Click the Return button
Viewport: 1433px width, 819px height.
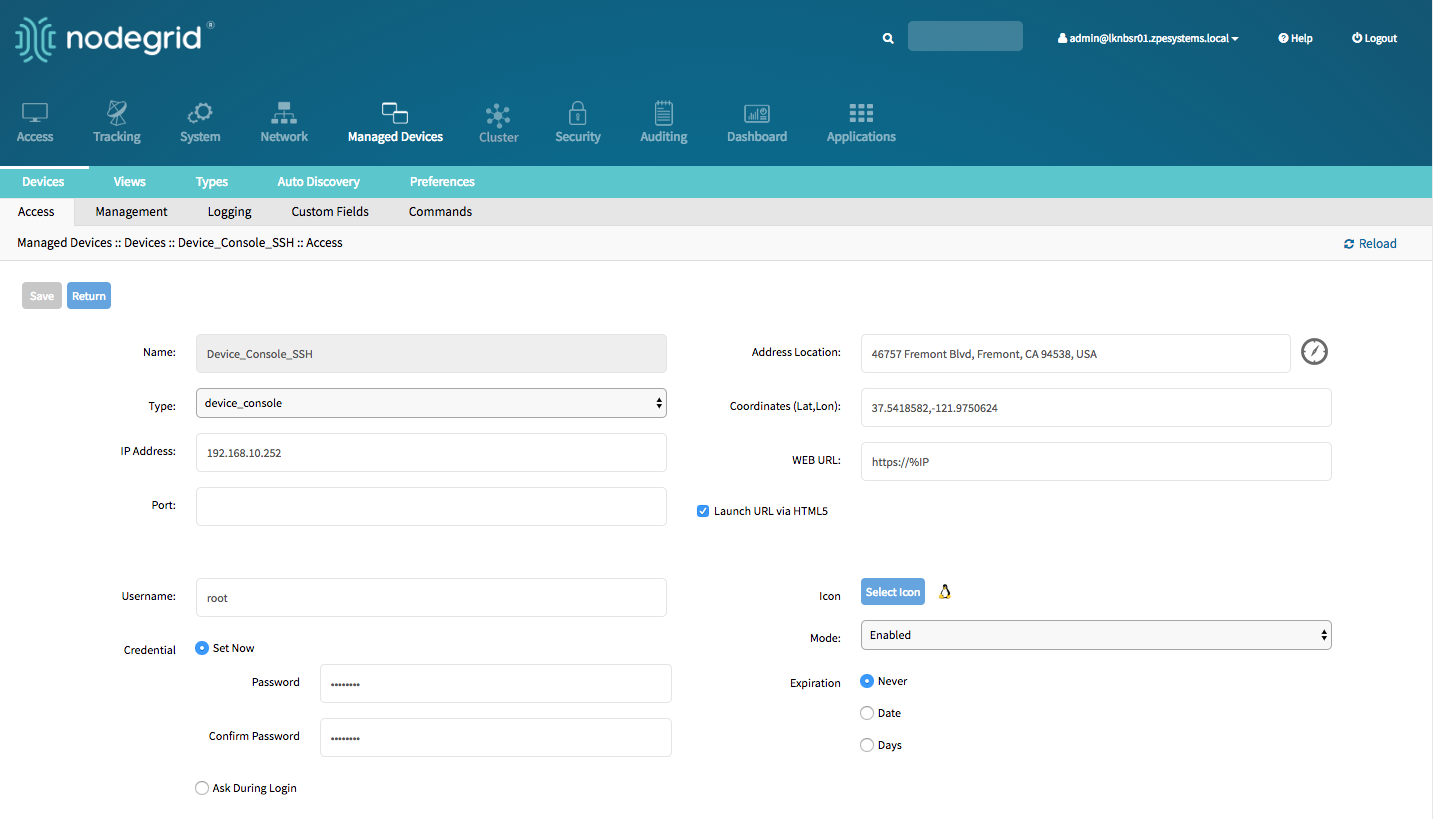(89, 296)
